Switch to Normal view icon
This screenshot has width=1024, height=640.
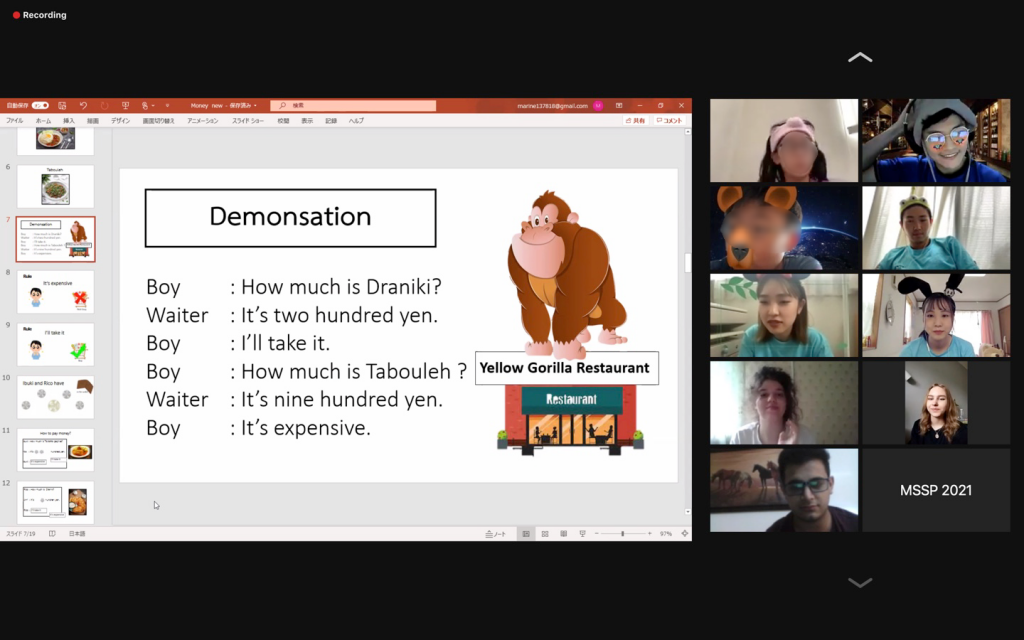(526, 534)
